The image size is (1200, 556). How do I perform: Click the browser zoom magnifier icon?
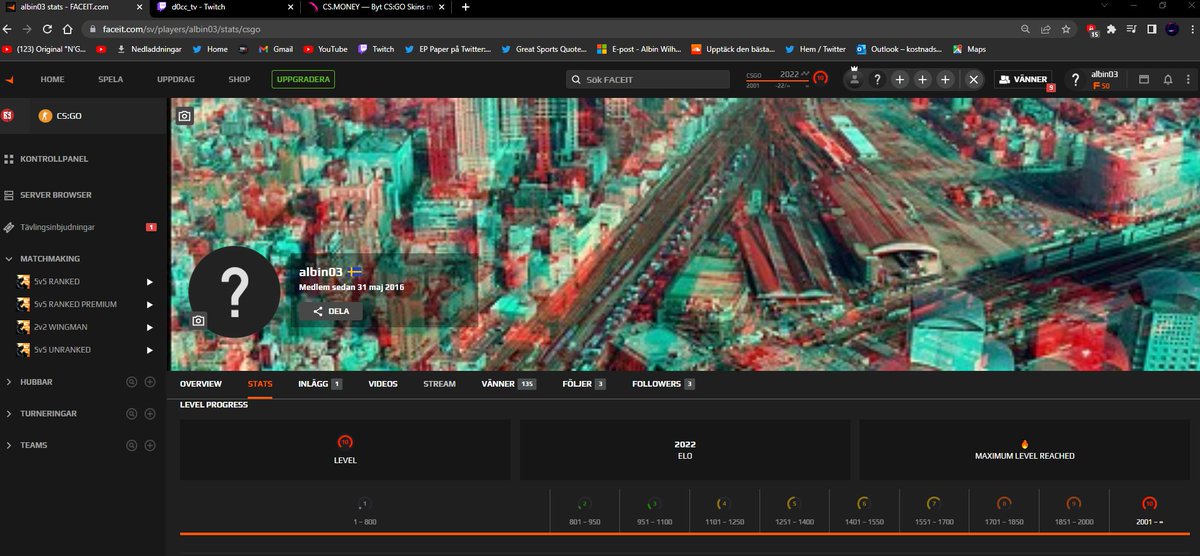[1025, 29]
